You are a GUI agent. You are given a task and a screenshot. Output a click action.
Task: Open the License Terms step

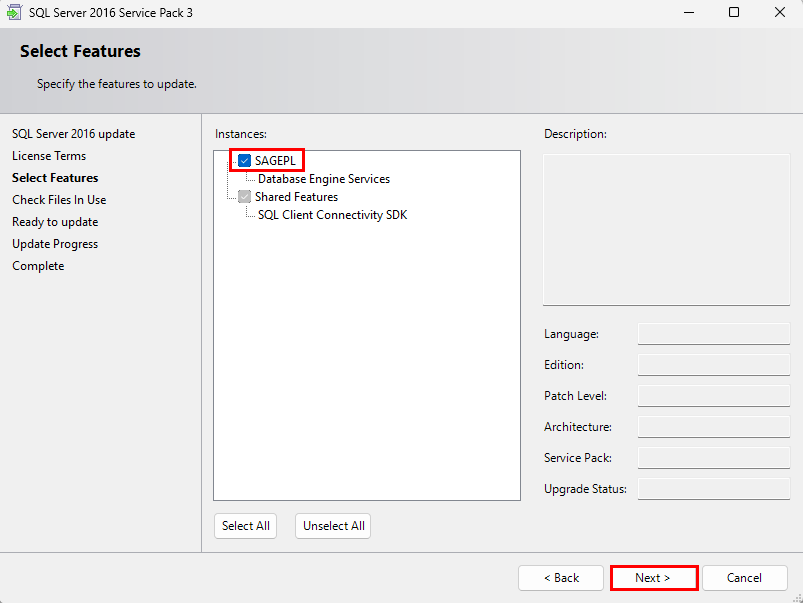[x=49, y=156]
